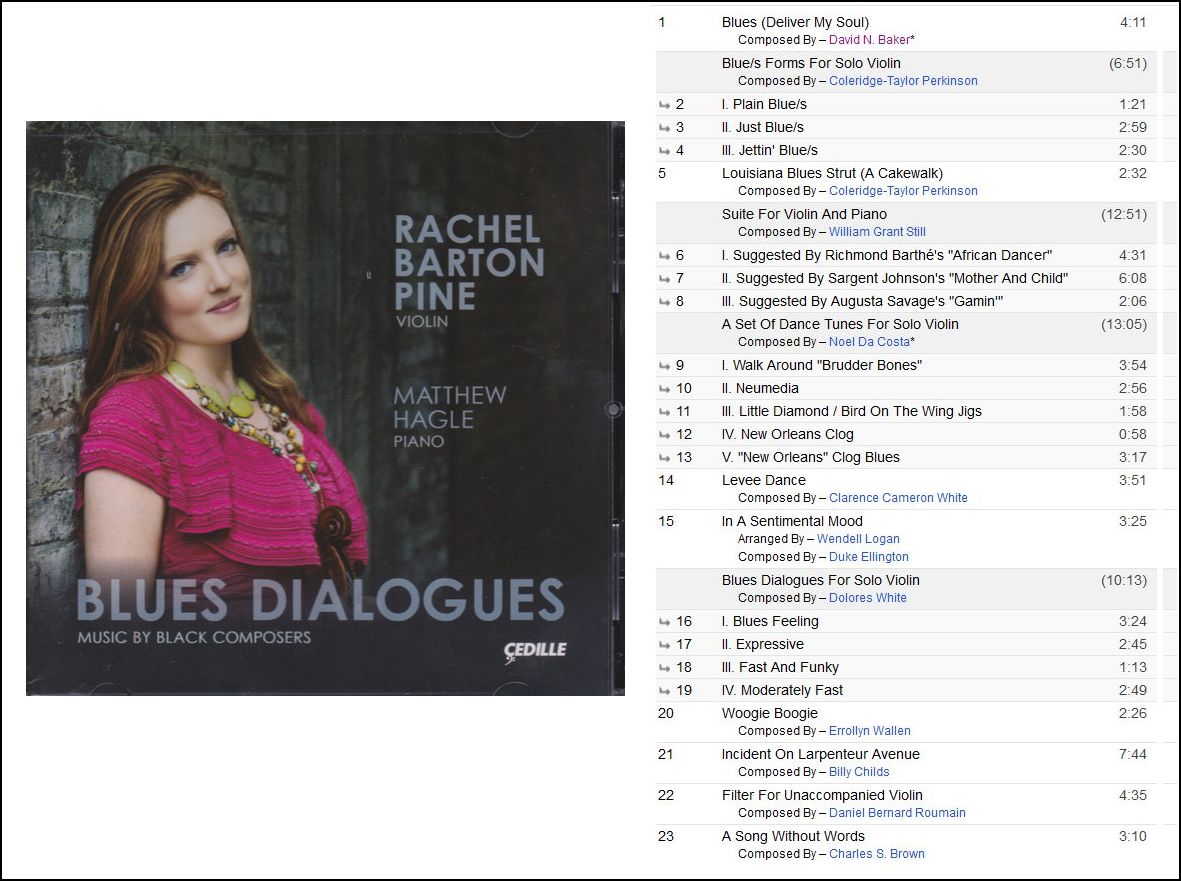Open composer link David N. Baker
Screen dimensions: 1181x881
[x=869, y=40]
